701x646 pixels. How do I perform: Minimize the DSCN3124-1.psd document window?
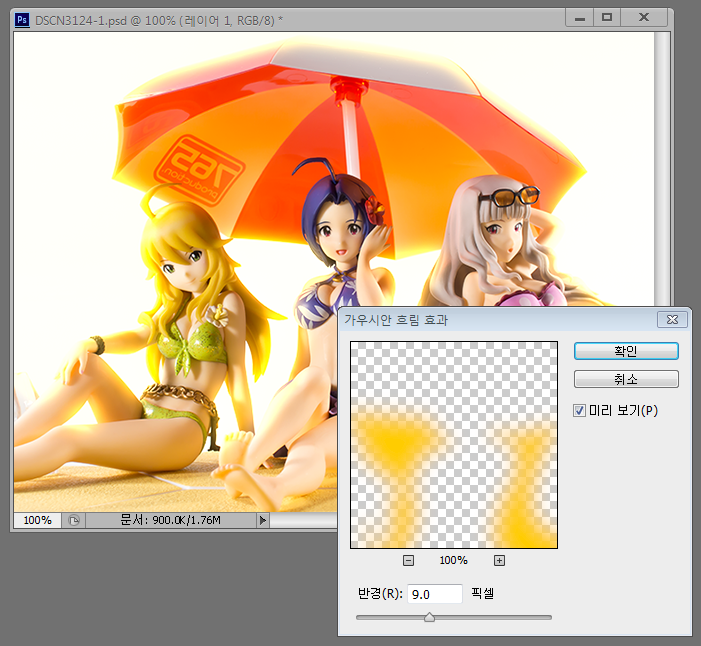(x=580, y=18)
